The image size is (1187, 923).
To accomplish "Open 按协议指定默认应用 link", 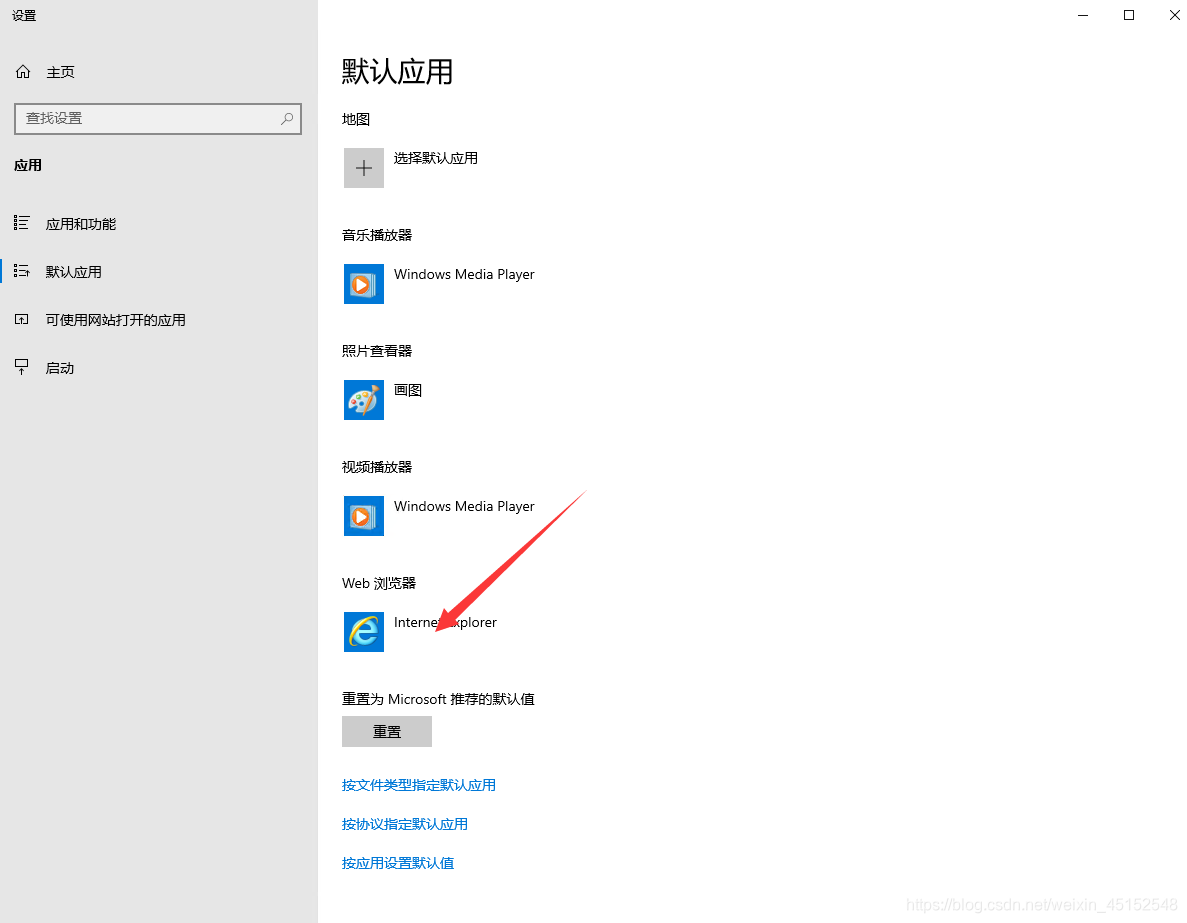I will point(405,824).
